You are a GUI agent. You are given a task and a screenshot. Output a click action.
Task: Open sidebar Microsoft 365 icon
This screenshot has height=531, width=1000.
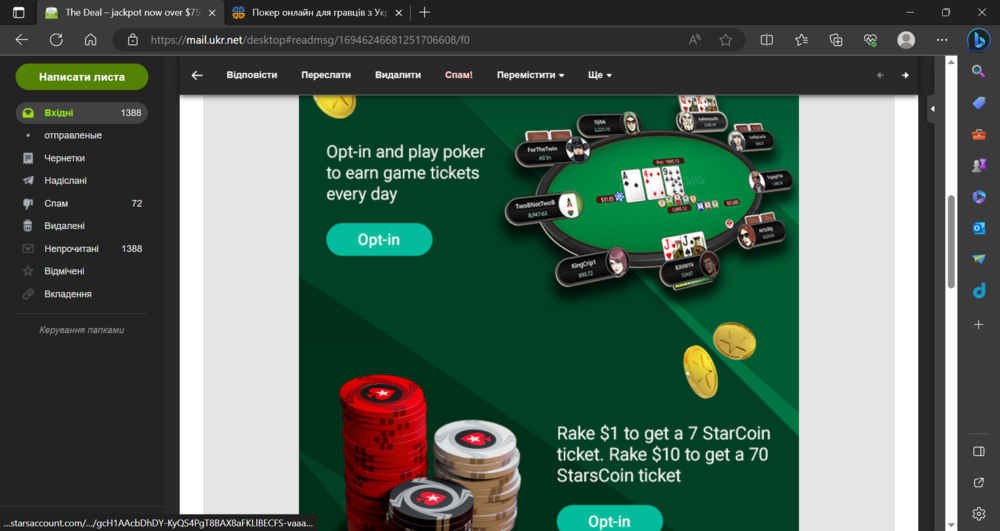[978, 197]
